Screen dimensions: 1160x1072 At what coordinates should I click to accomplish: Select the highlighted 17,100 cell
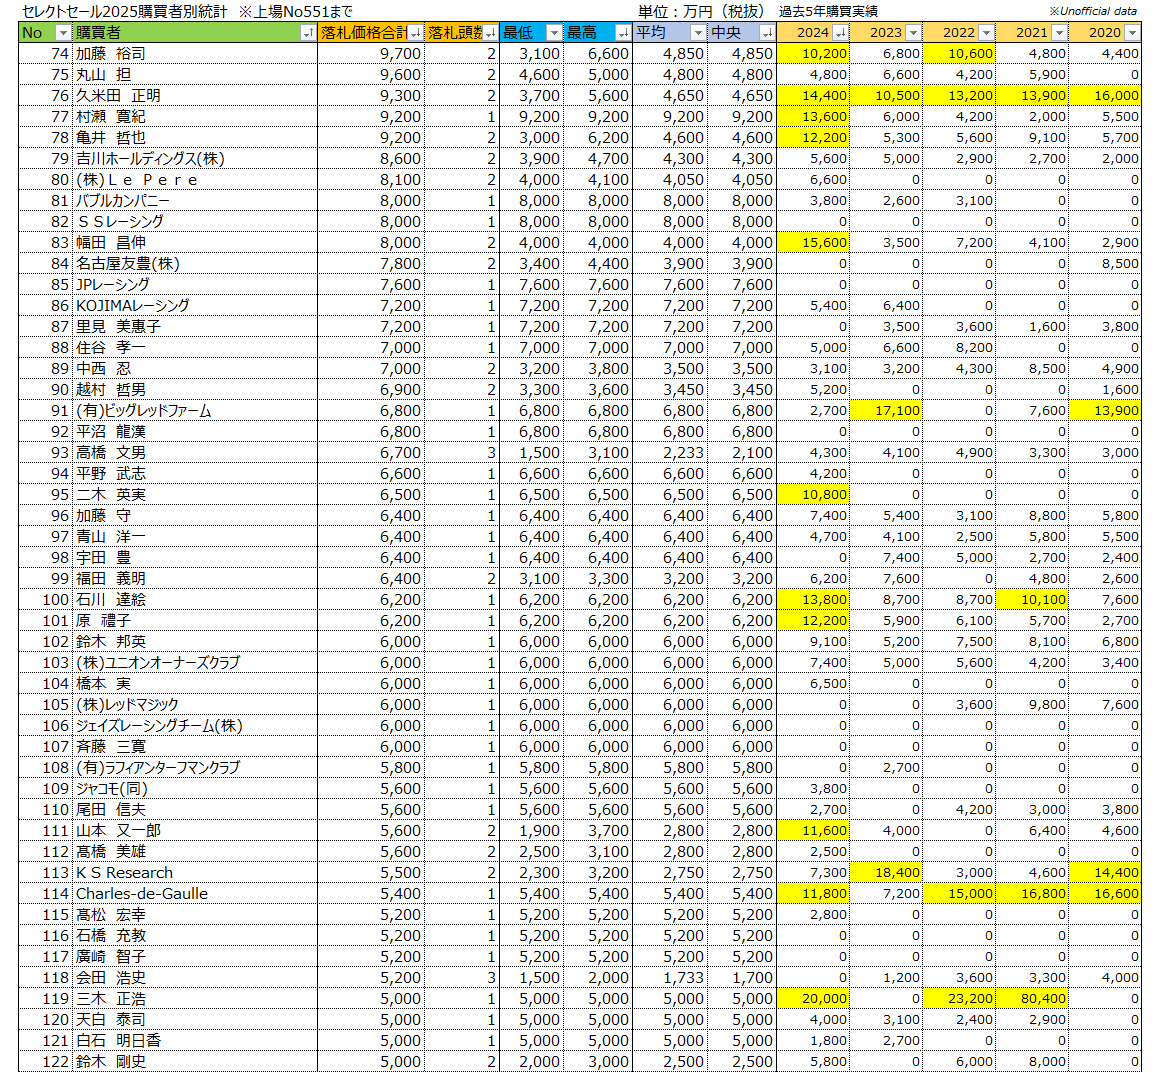pyautogui.click(x=886, y=411)
